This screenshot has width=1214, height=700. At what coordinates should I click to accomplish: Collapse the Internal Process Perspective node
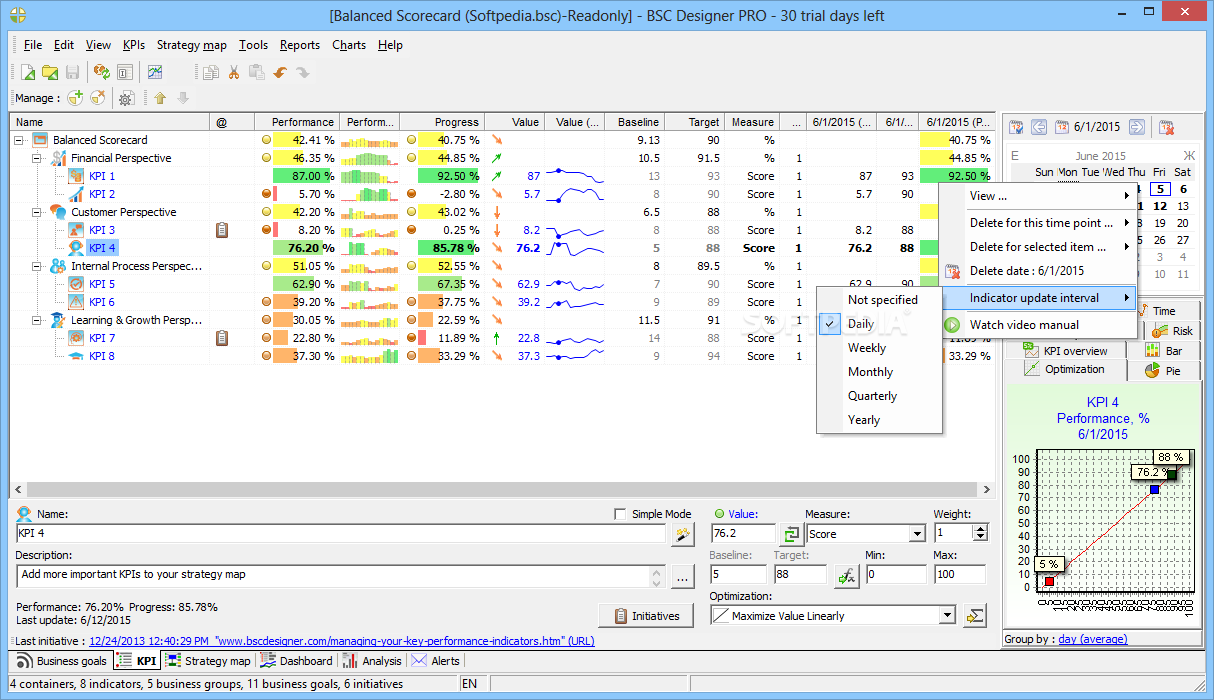point(38,266)
